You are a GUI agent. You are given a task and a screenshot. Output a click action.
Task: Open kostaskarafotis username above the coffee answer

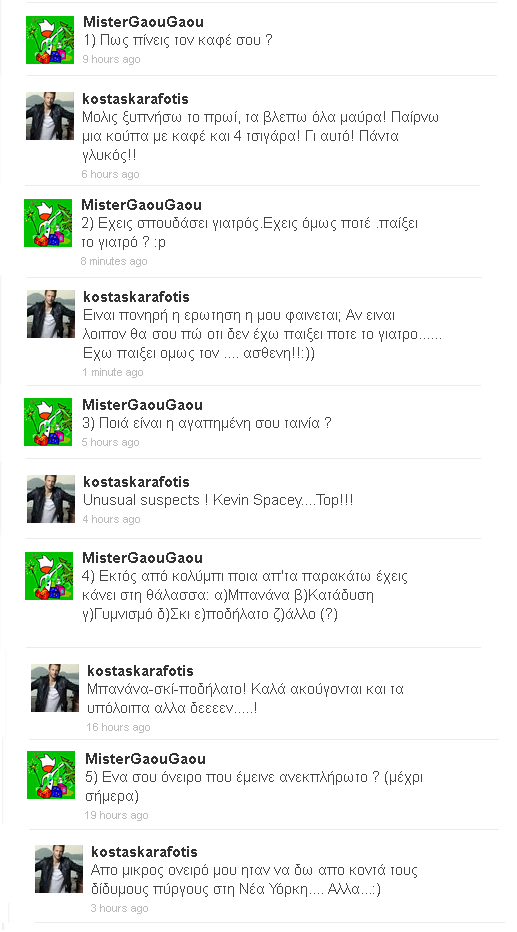tap(135, 99)
